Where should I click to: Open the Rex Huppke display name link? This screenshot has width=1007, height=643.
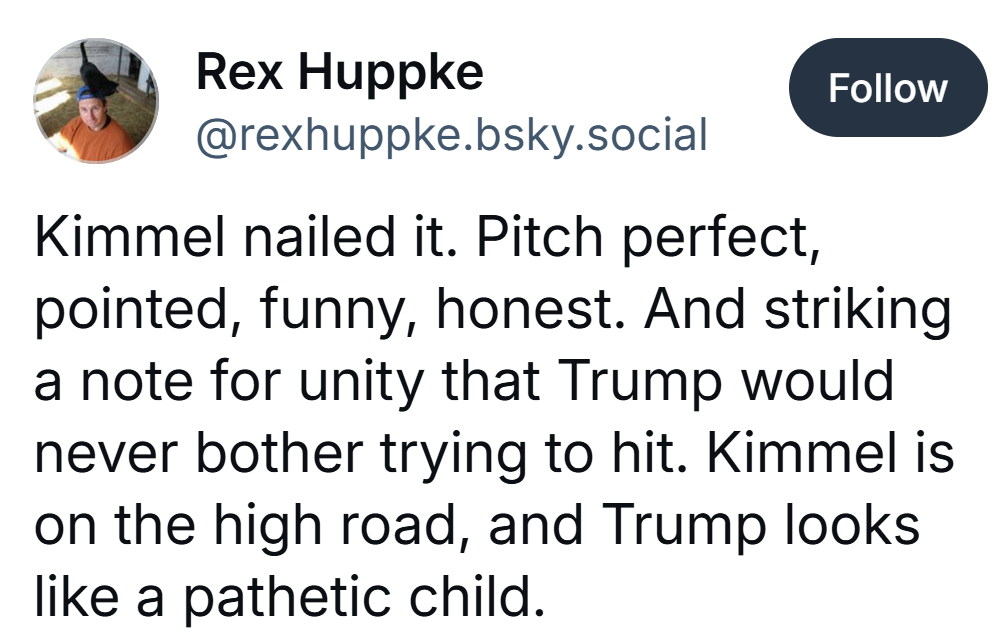click(340, 72)
